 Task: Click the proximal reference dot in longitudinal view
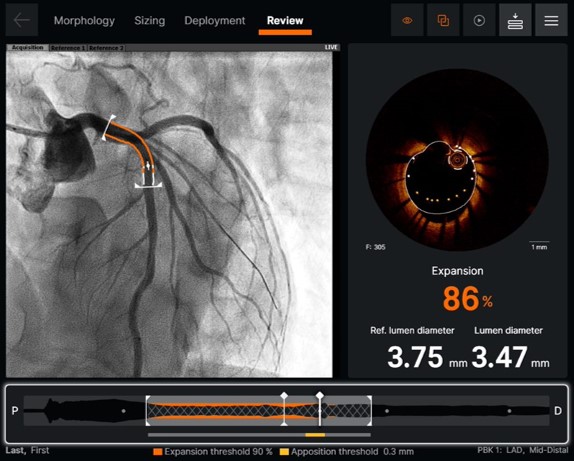coord(123,411)
